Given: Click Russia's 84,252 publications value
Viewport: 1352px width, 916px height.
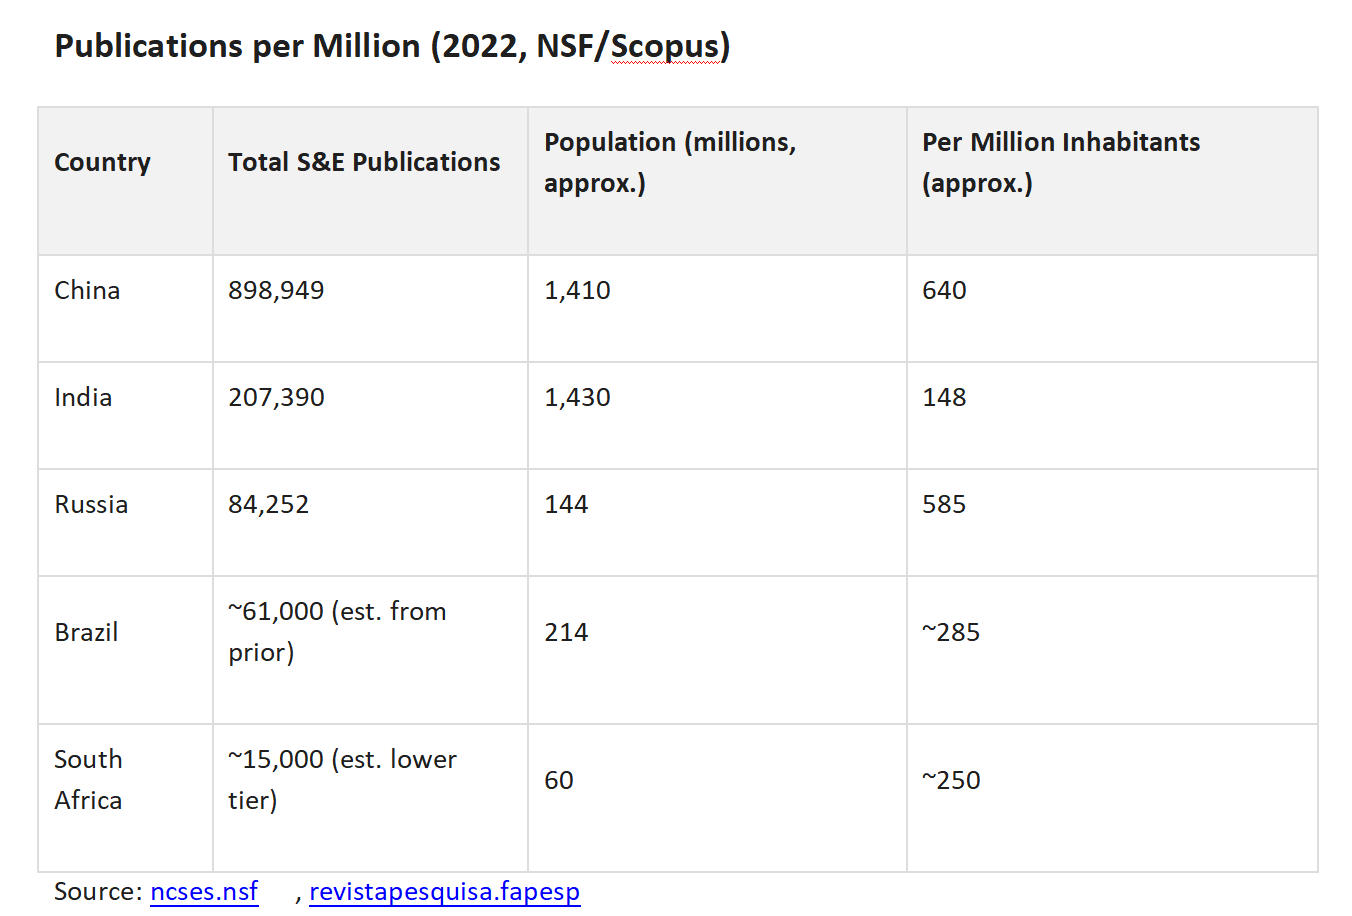Looking at the screenshot, I should [x=268, y=504].
